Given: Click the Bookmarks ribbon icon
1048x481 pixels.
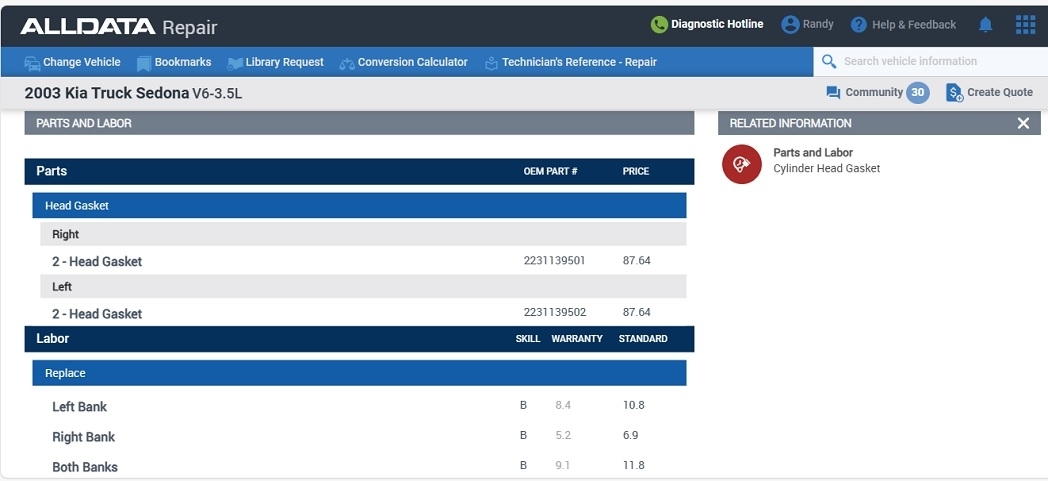Looking at the screenshot, I should [144, 63].
